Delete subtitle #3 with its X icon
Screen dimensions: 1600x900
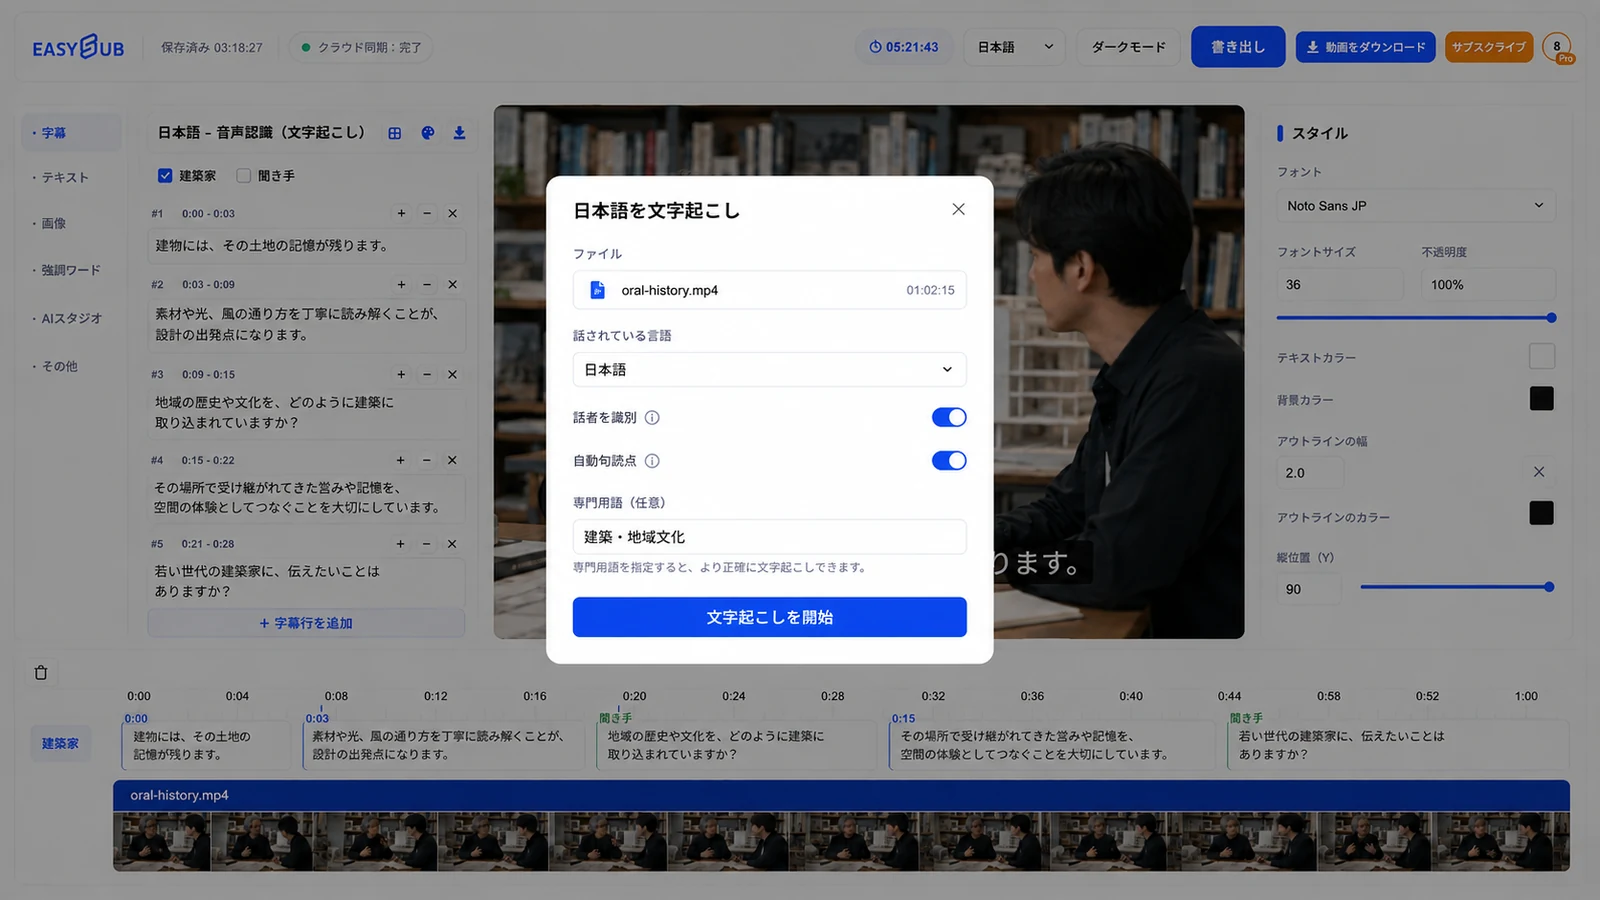coord(452,375)
